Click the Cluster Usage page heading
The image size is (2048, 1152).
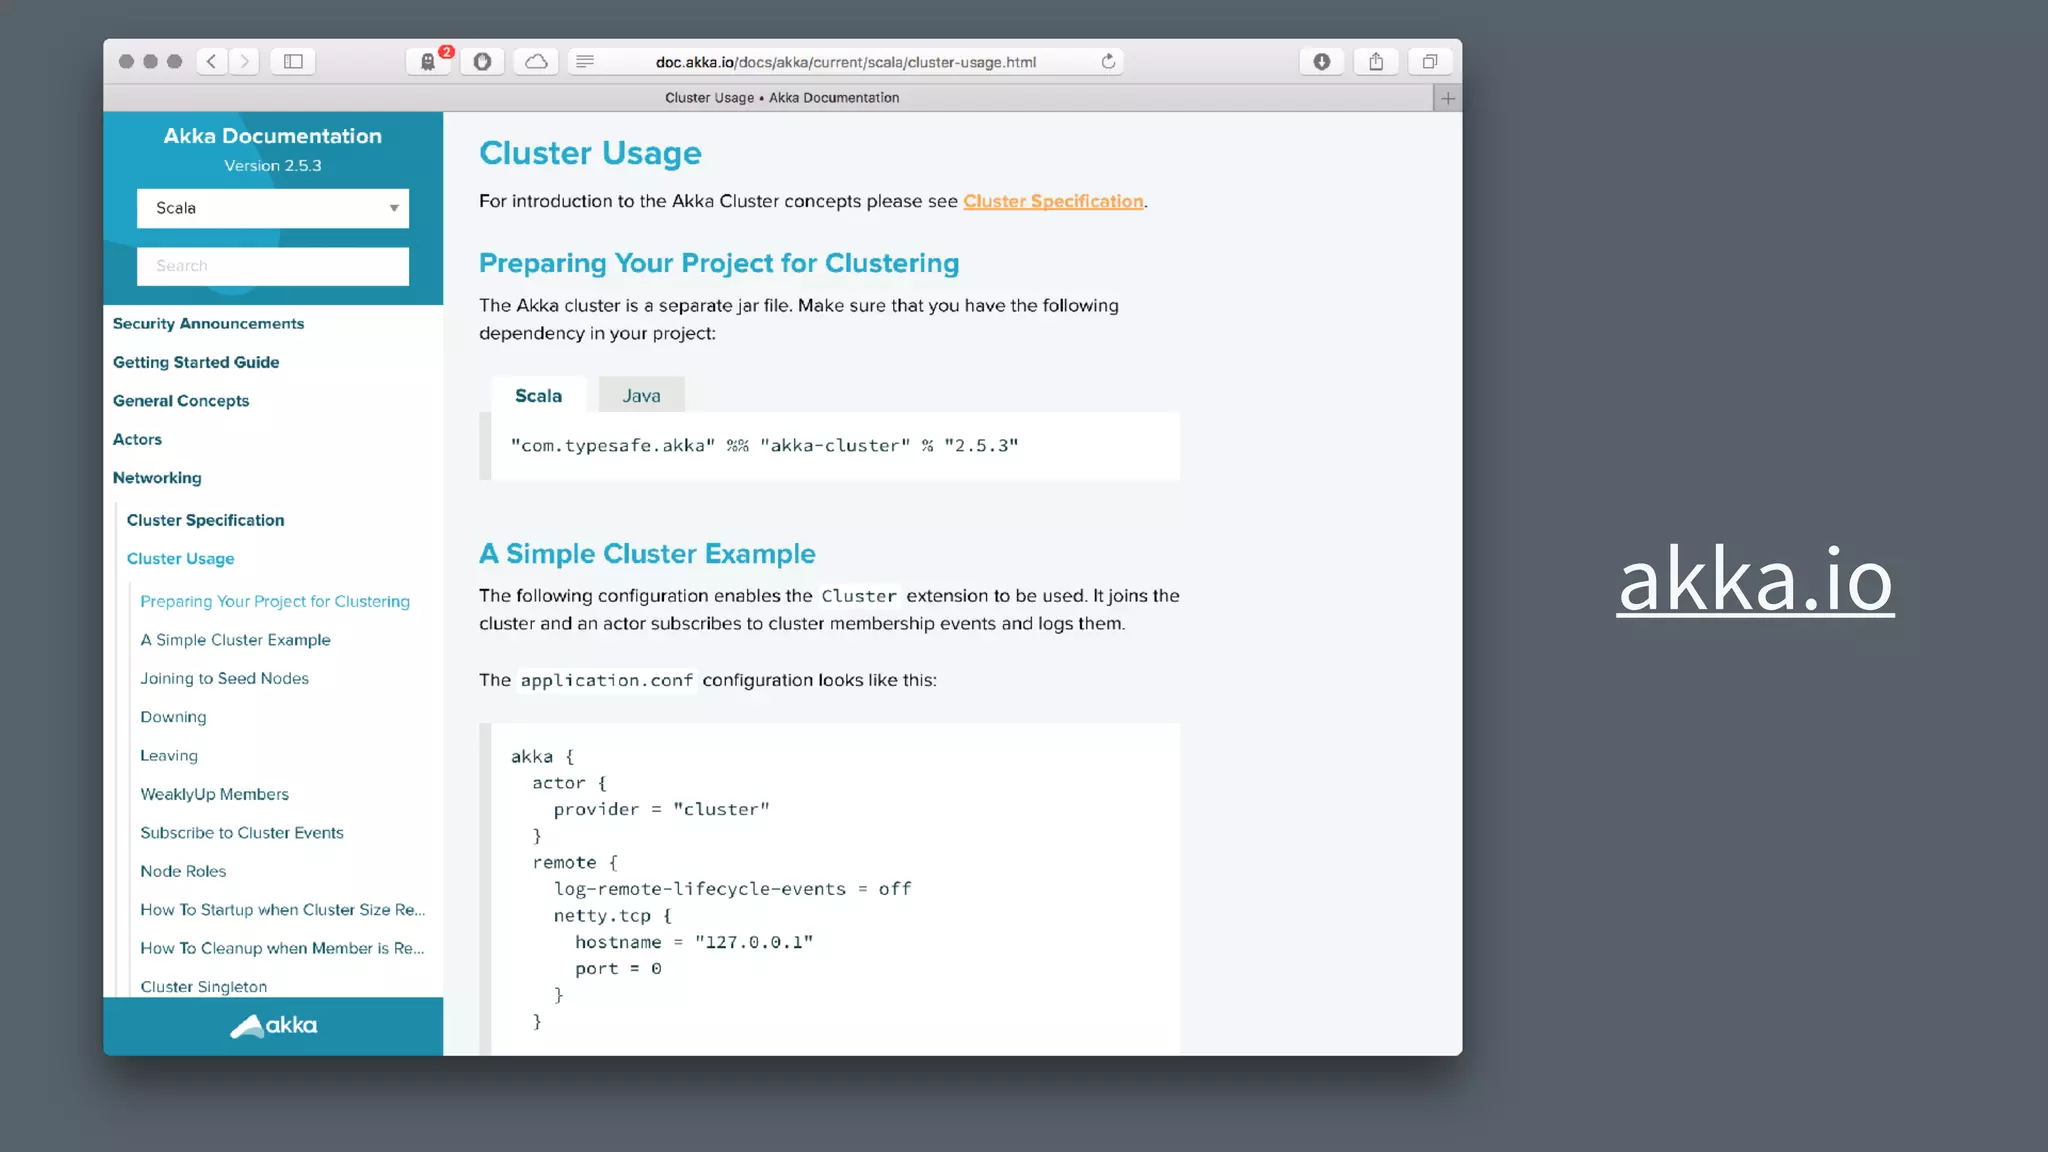[590, 153]
